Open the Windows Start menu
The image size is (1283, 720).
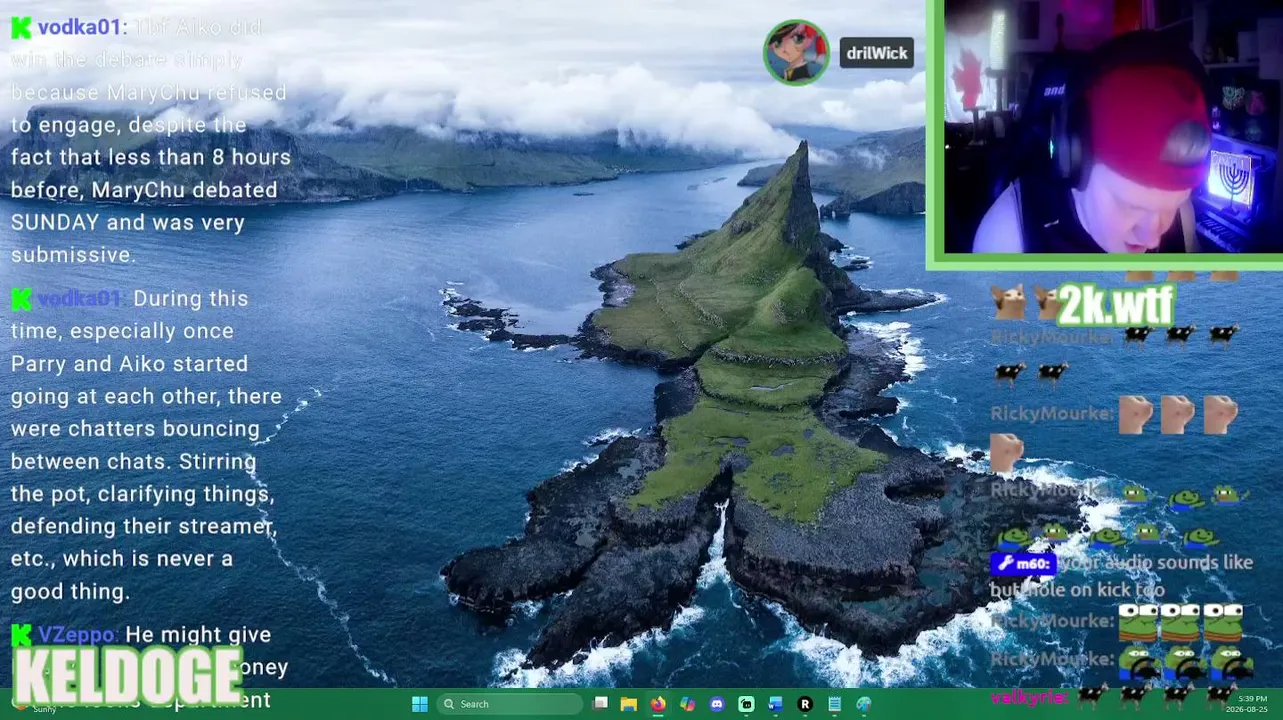click(x=420, y=704)
